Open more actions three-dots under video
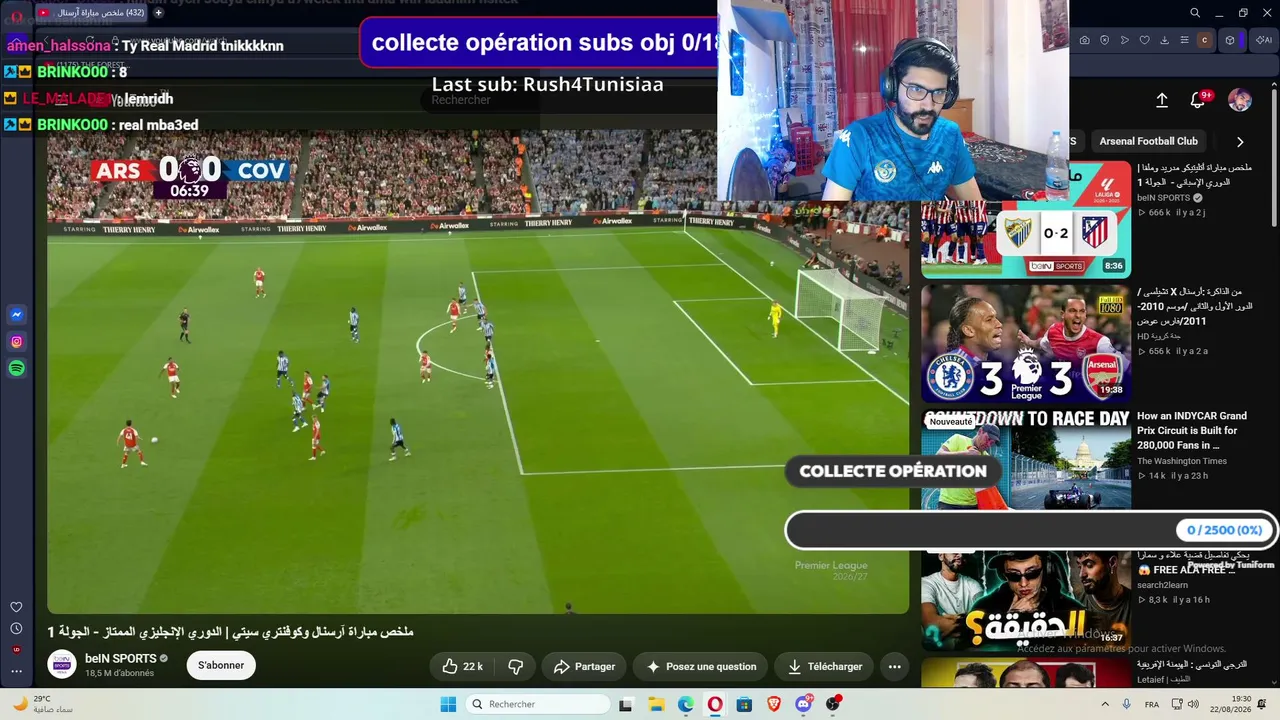1280x720 pixels. tap(895, 666)
